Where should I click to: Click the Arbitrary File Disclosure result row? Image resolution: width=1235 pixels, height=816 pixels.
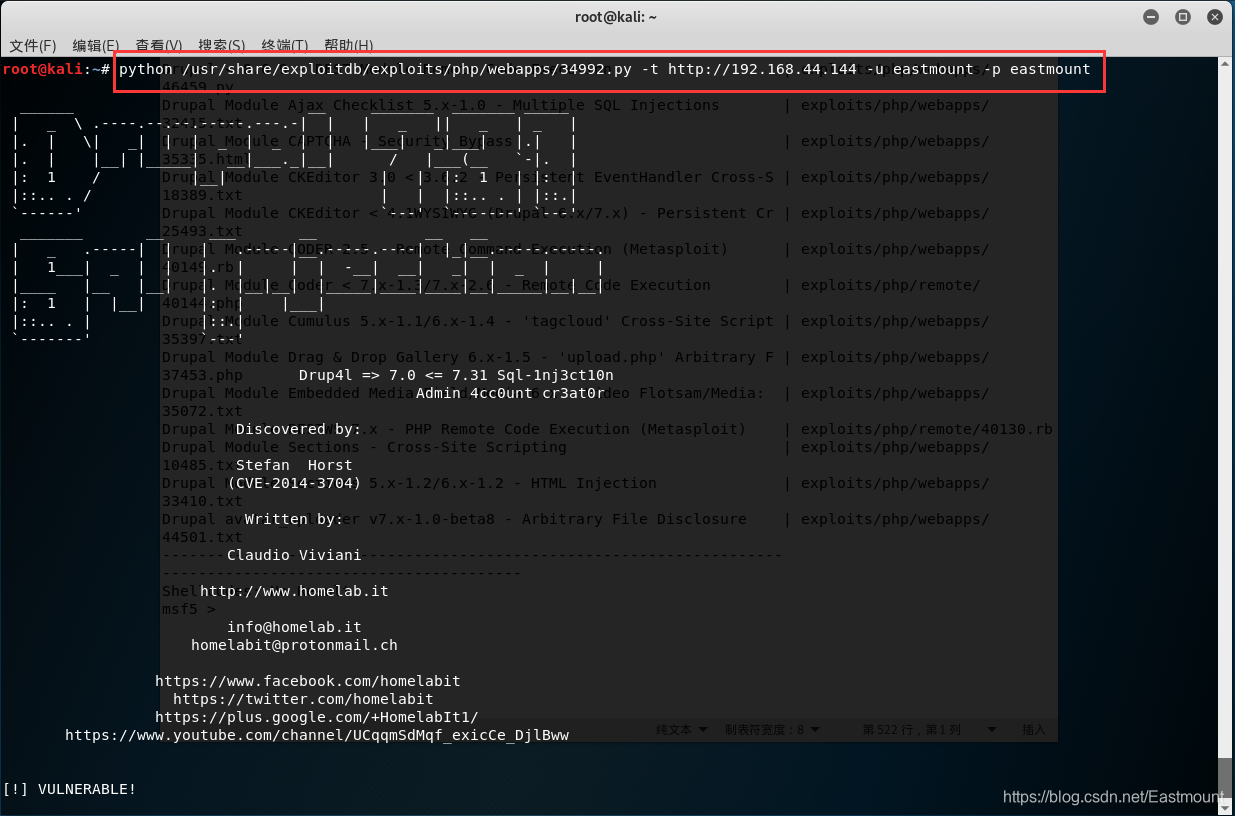pos(575,519)
